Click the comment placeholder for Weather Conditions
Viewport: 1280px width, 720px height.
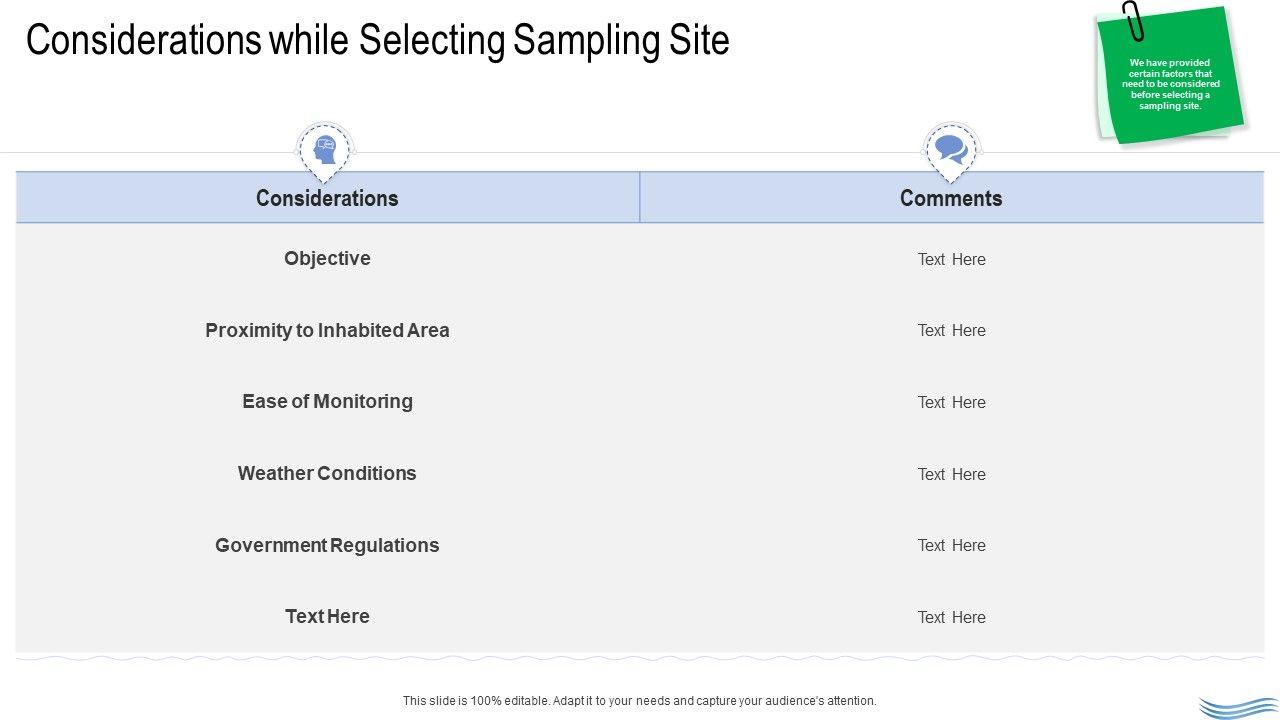click(951, 474)
